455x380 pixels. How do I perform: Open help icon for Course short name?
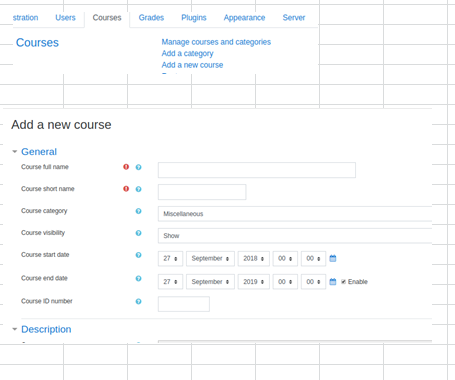tap(138, 189)
